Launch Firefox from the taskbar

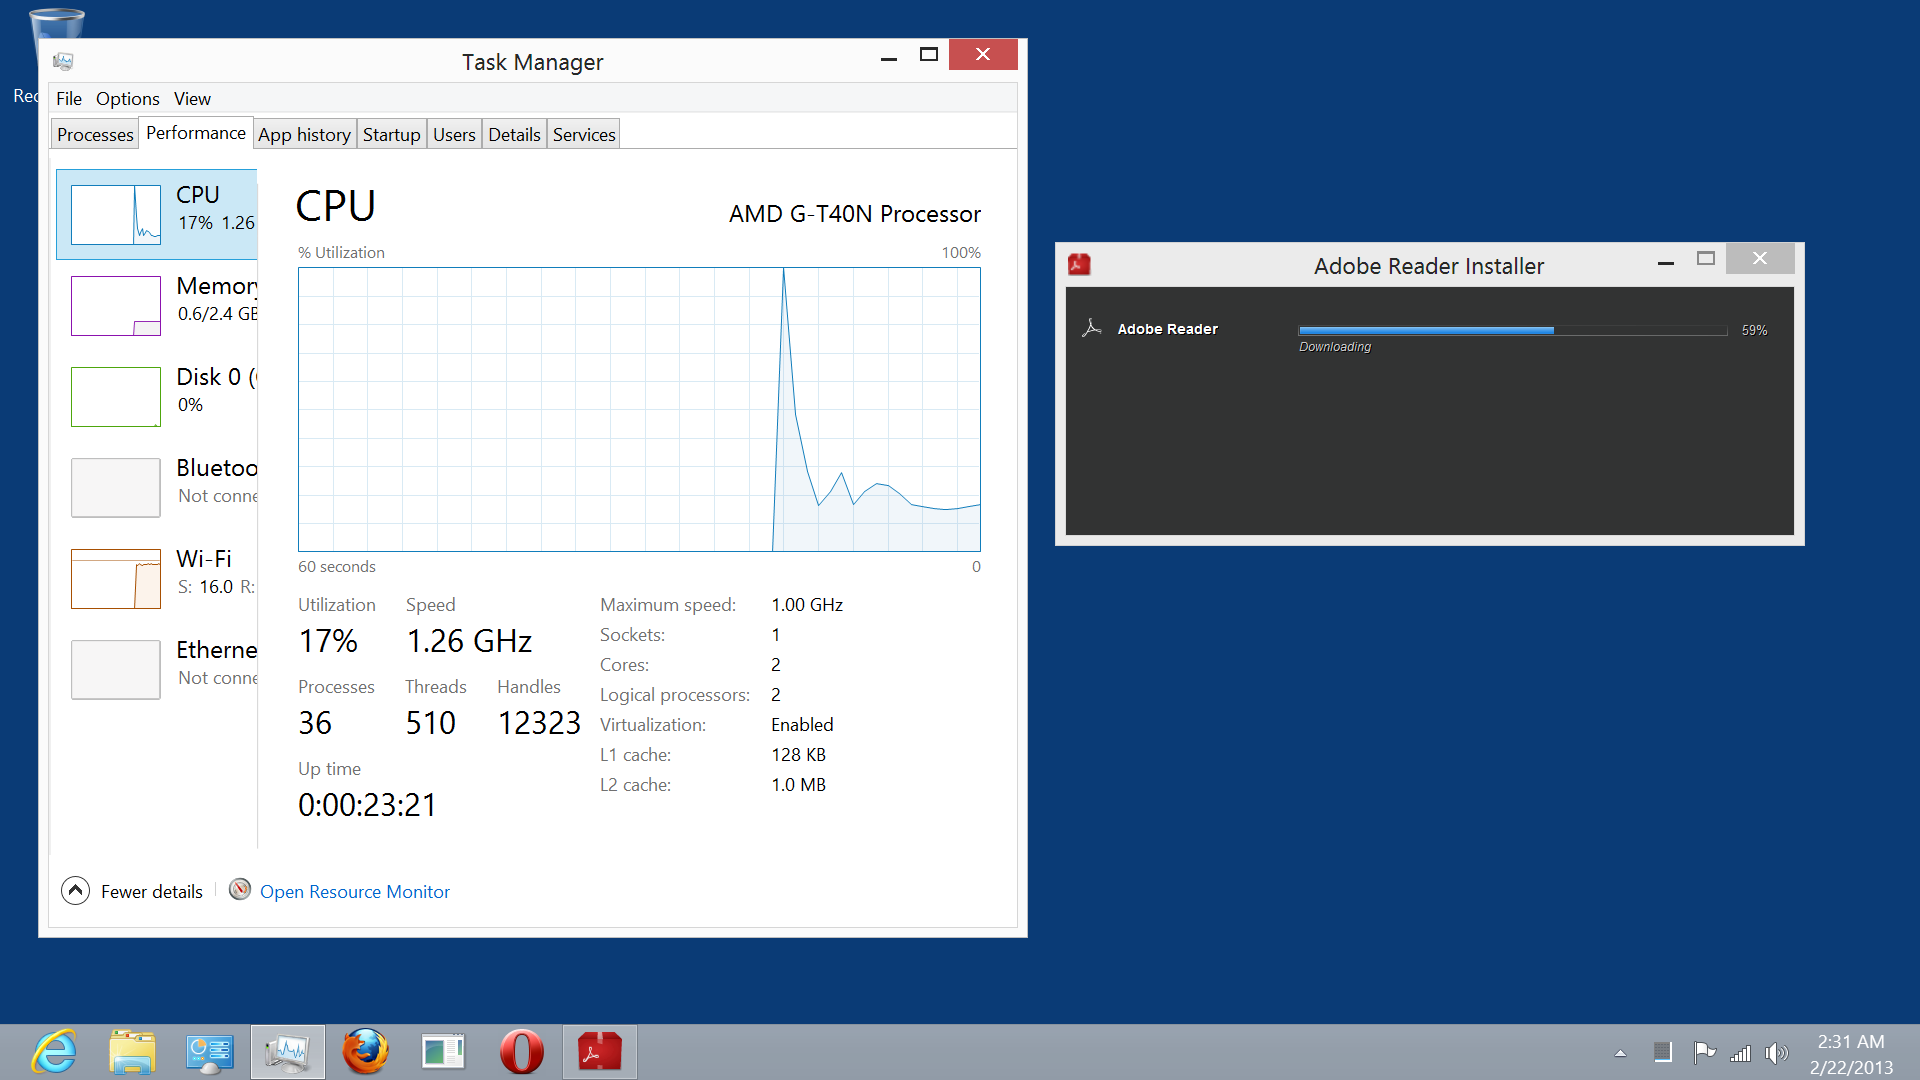tap(366, 1052)
